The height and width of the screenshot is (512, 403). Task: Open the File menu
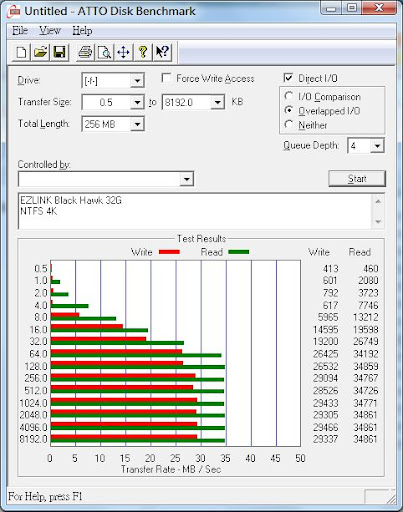[x=20, y=31]
